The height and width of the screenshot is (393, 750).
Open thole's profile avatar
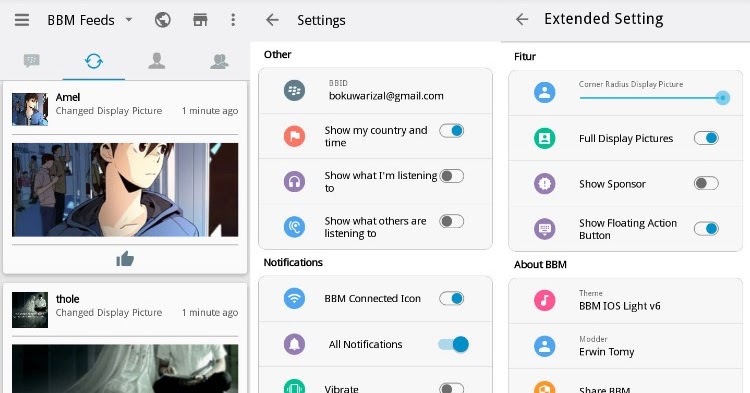[x=30, y=310]
